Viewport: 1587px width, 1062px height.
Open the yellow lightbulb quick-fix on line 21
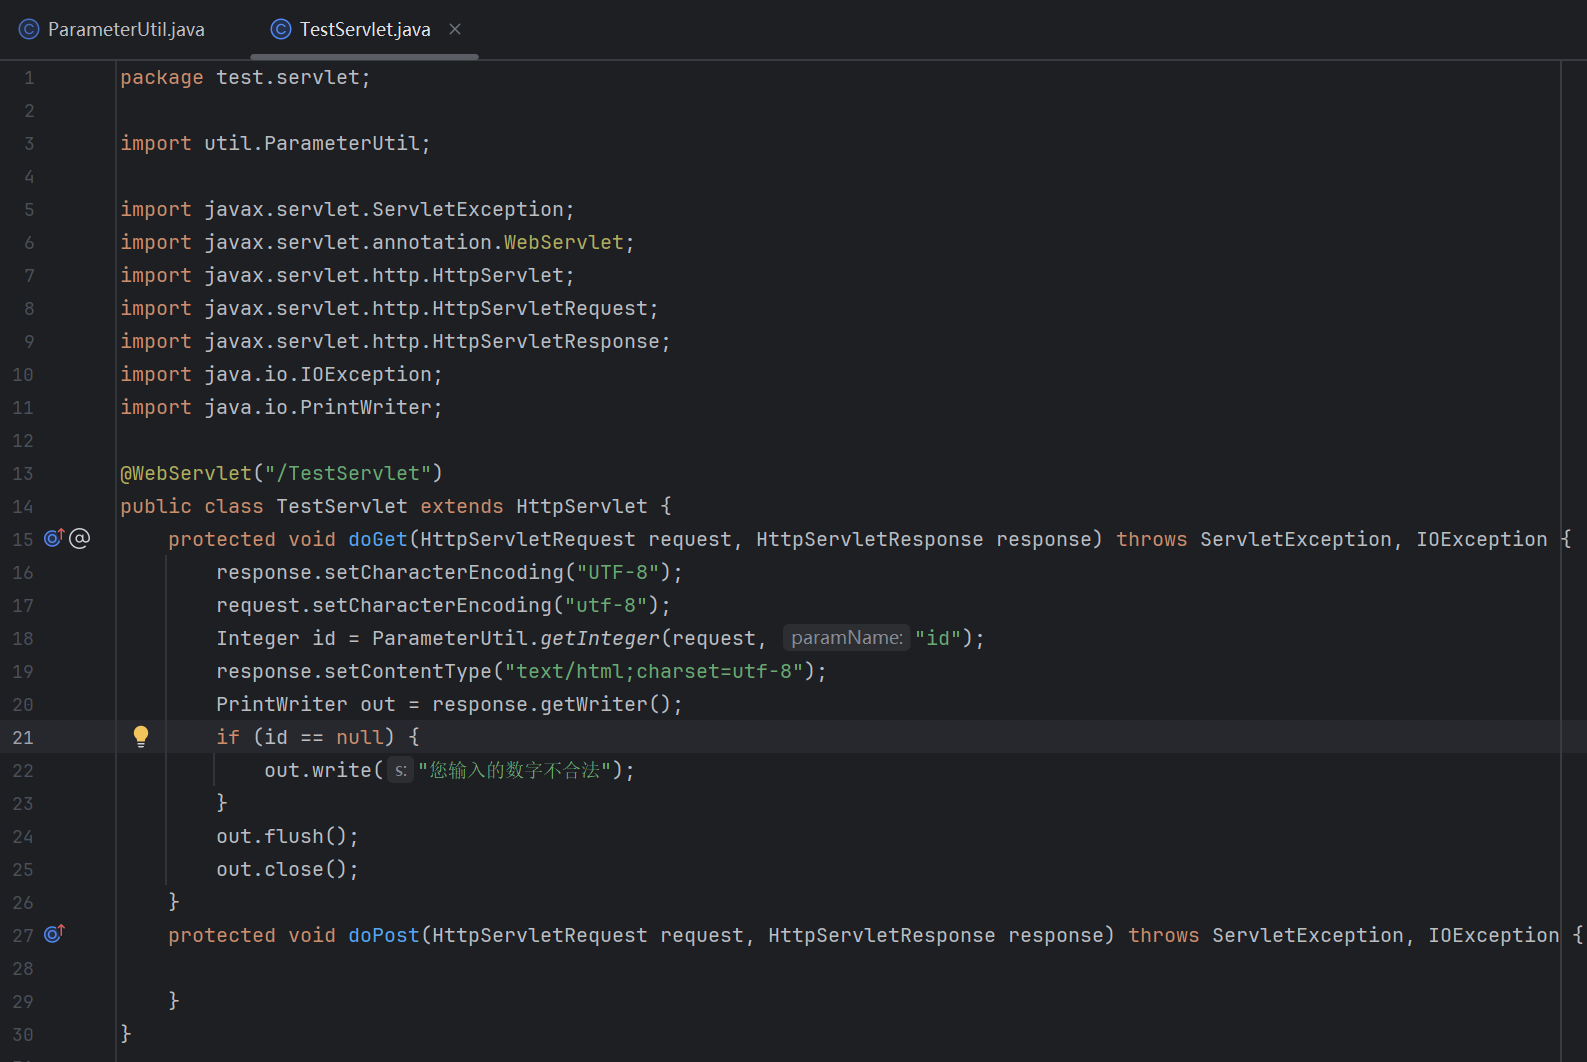tap(141, 737)
